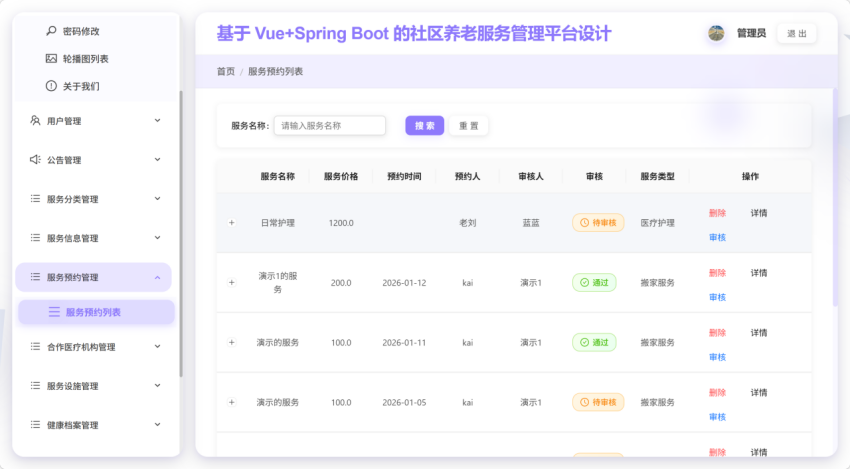Open the 关于我们 menu item
This screenshot has height=469, width=850.
pos(81,86)
